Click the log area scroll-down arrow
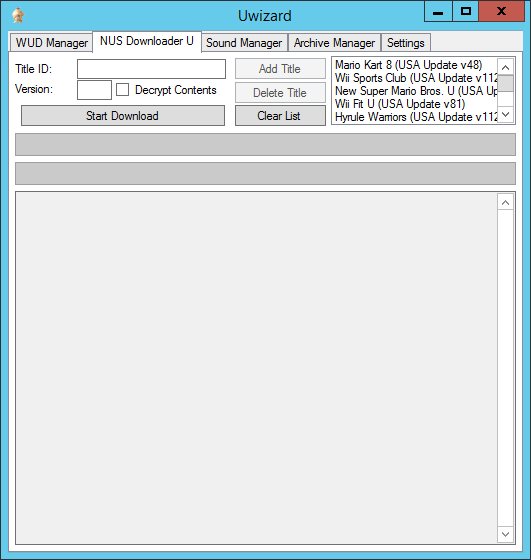531x560 pixels. click(505, 534)
